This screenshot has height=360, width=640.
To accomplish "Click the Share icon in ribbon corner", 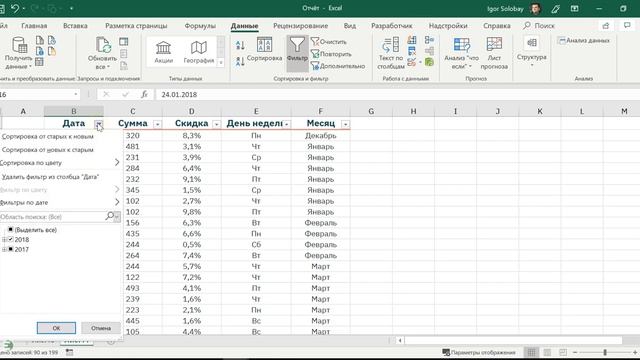I will coord(606,26).
